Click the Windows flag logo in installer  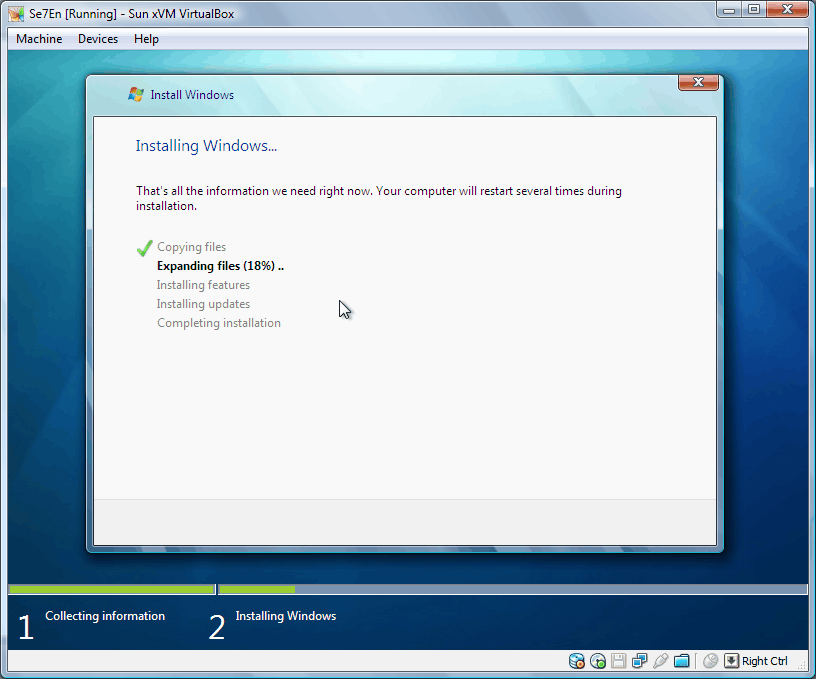pyautogui.click(x=136, y=94)
